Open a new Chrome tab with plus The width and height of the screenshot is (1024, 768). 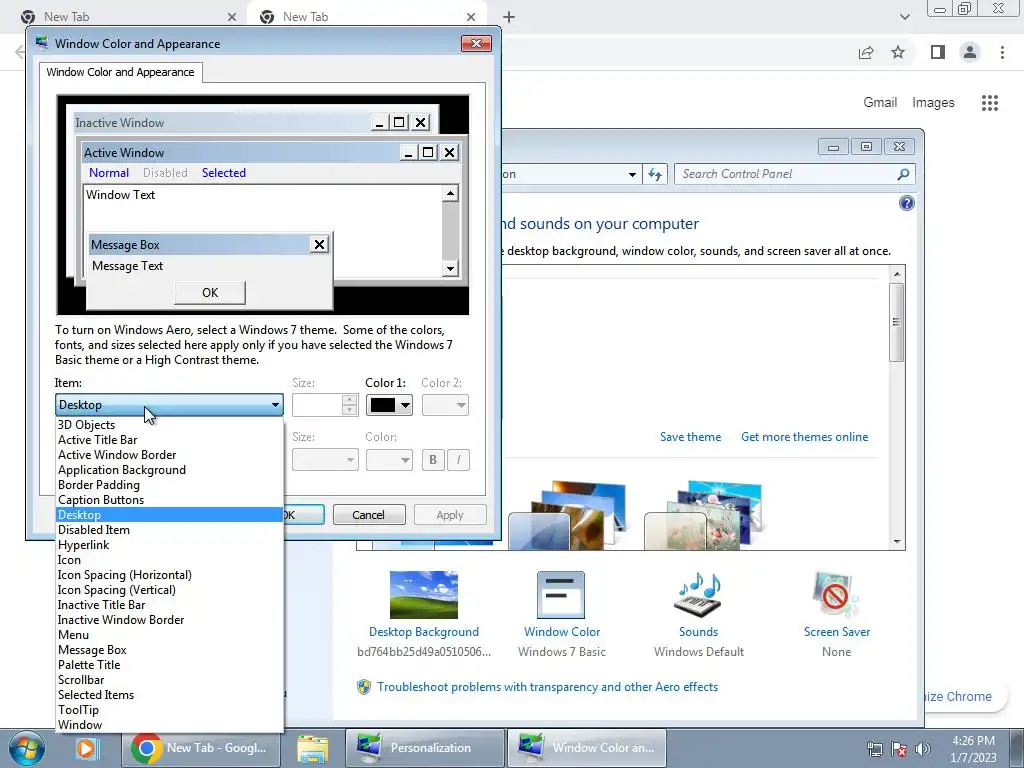click(x=509, y=17)
